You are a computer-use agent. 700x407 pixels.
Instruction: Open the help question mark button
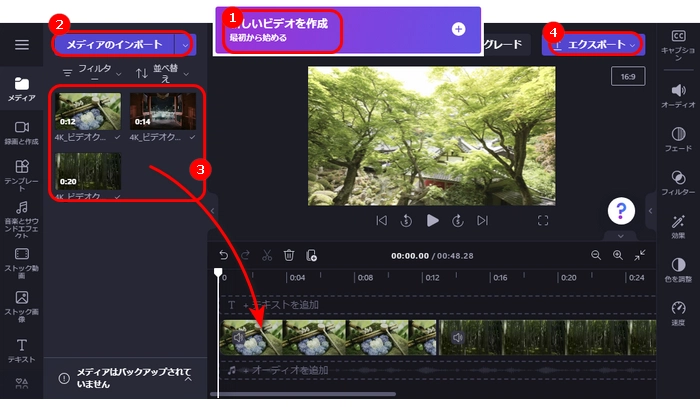[623, 210]
